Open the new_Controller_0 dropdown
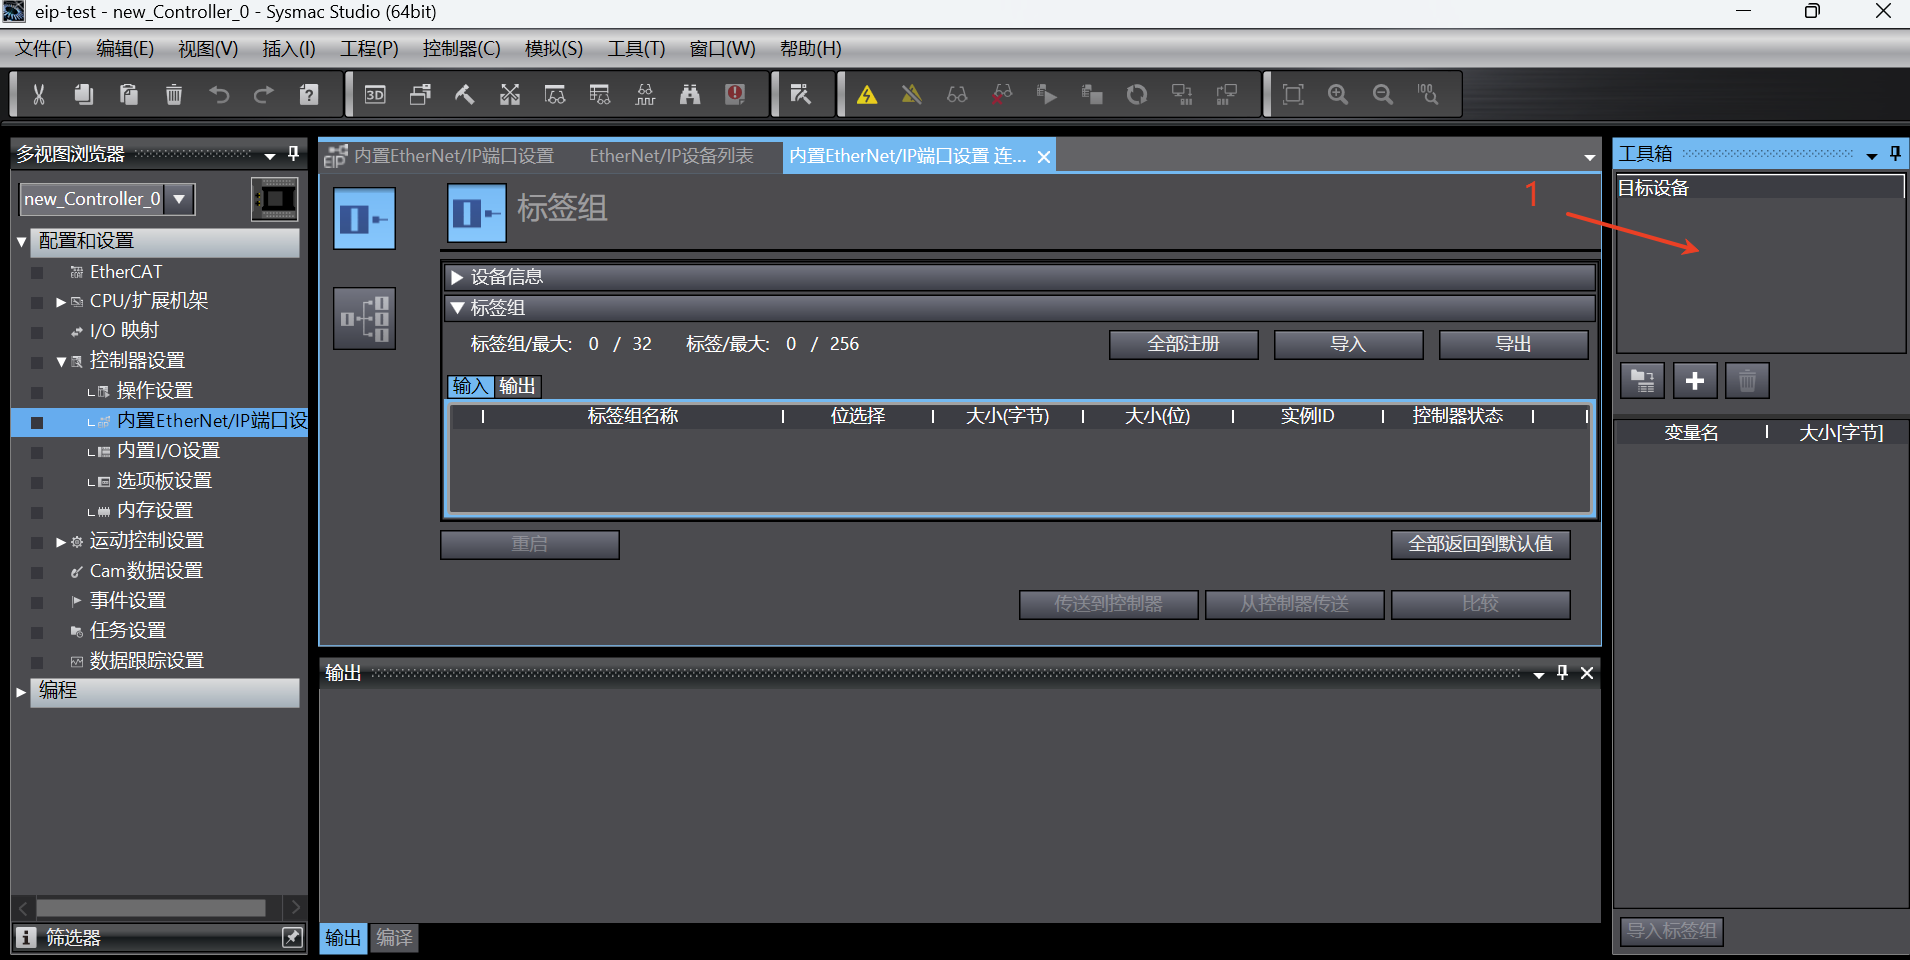 (179, 199)
